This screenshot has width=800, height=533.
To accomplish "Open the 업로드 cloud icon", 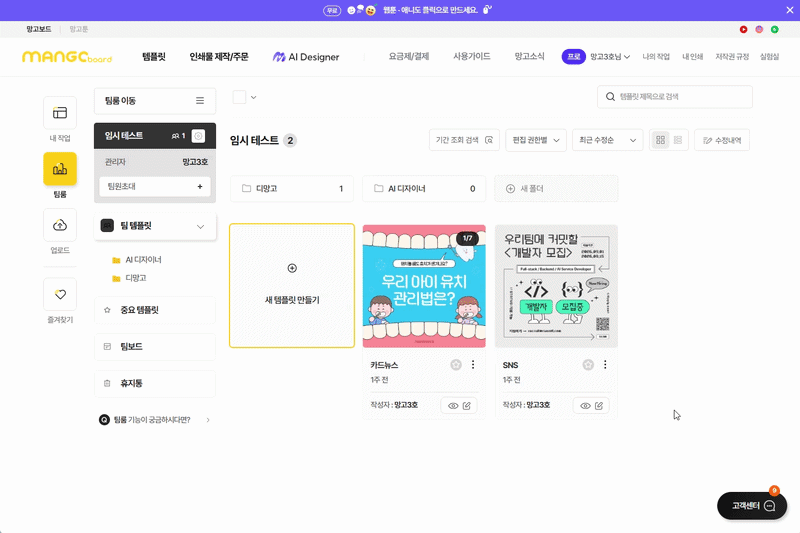I will click(x=60, y=225).
